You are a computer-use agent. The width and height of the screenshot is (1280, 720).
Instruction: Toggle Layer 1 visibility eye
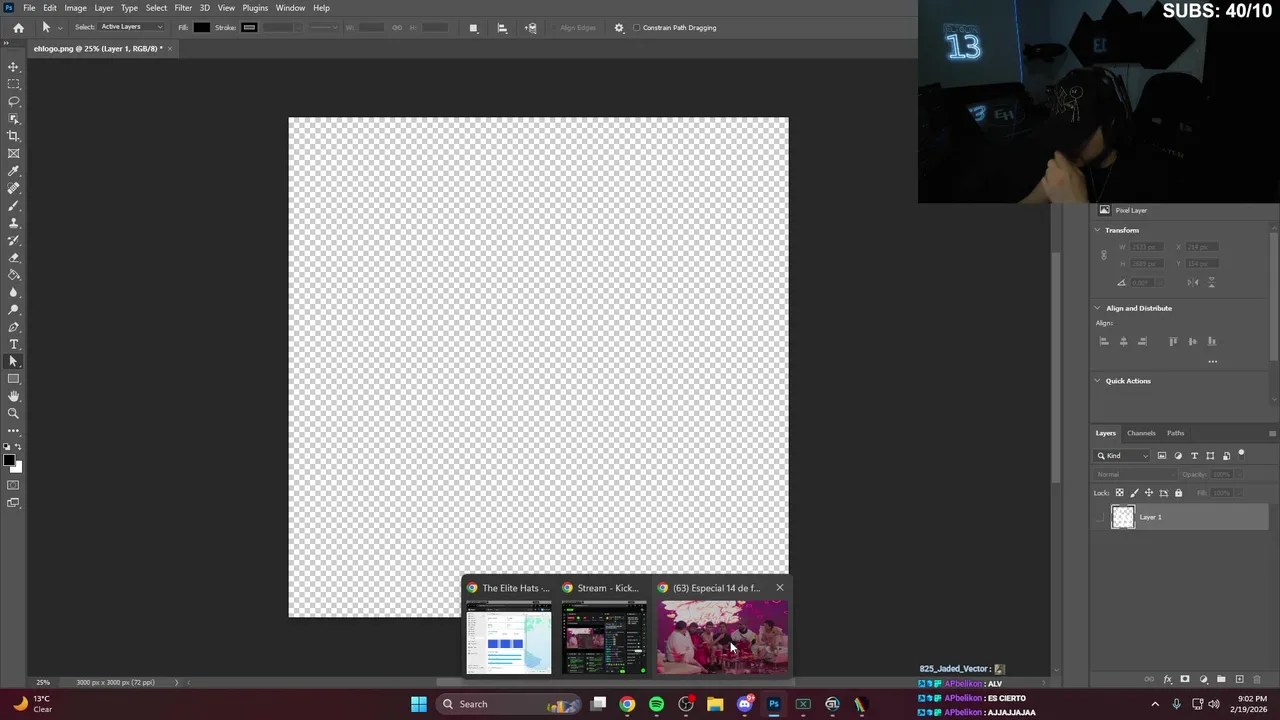(1101, 517)
